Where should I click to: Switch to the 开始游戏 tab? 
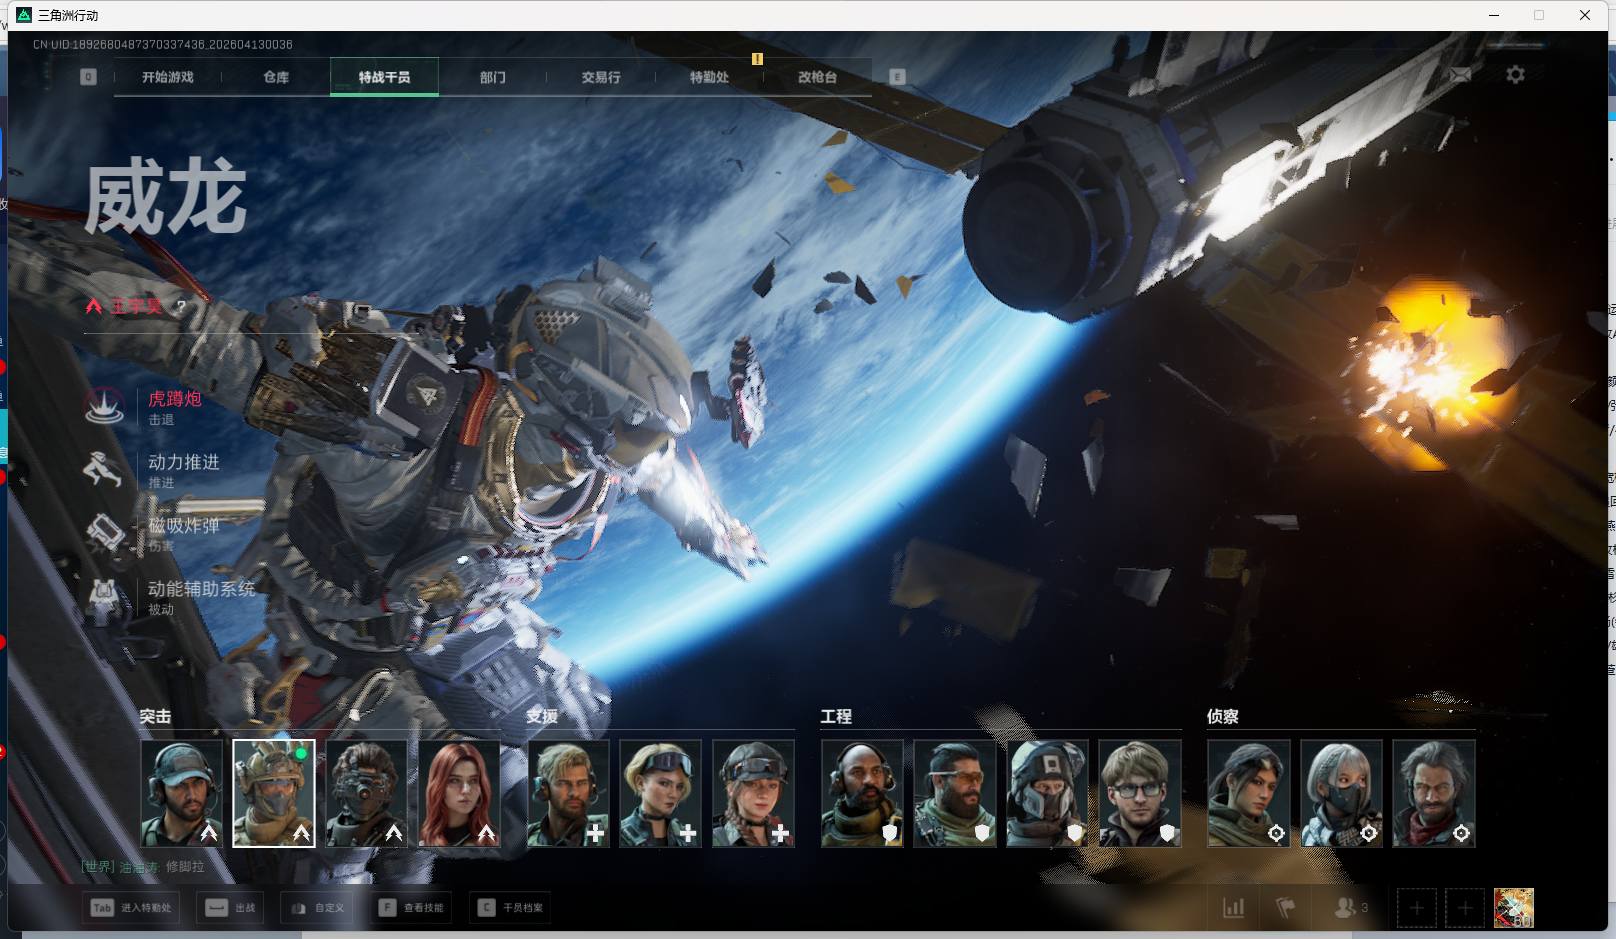point(168,77)
